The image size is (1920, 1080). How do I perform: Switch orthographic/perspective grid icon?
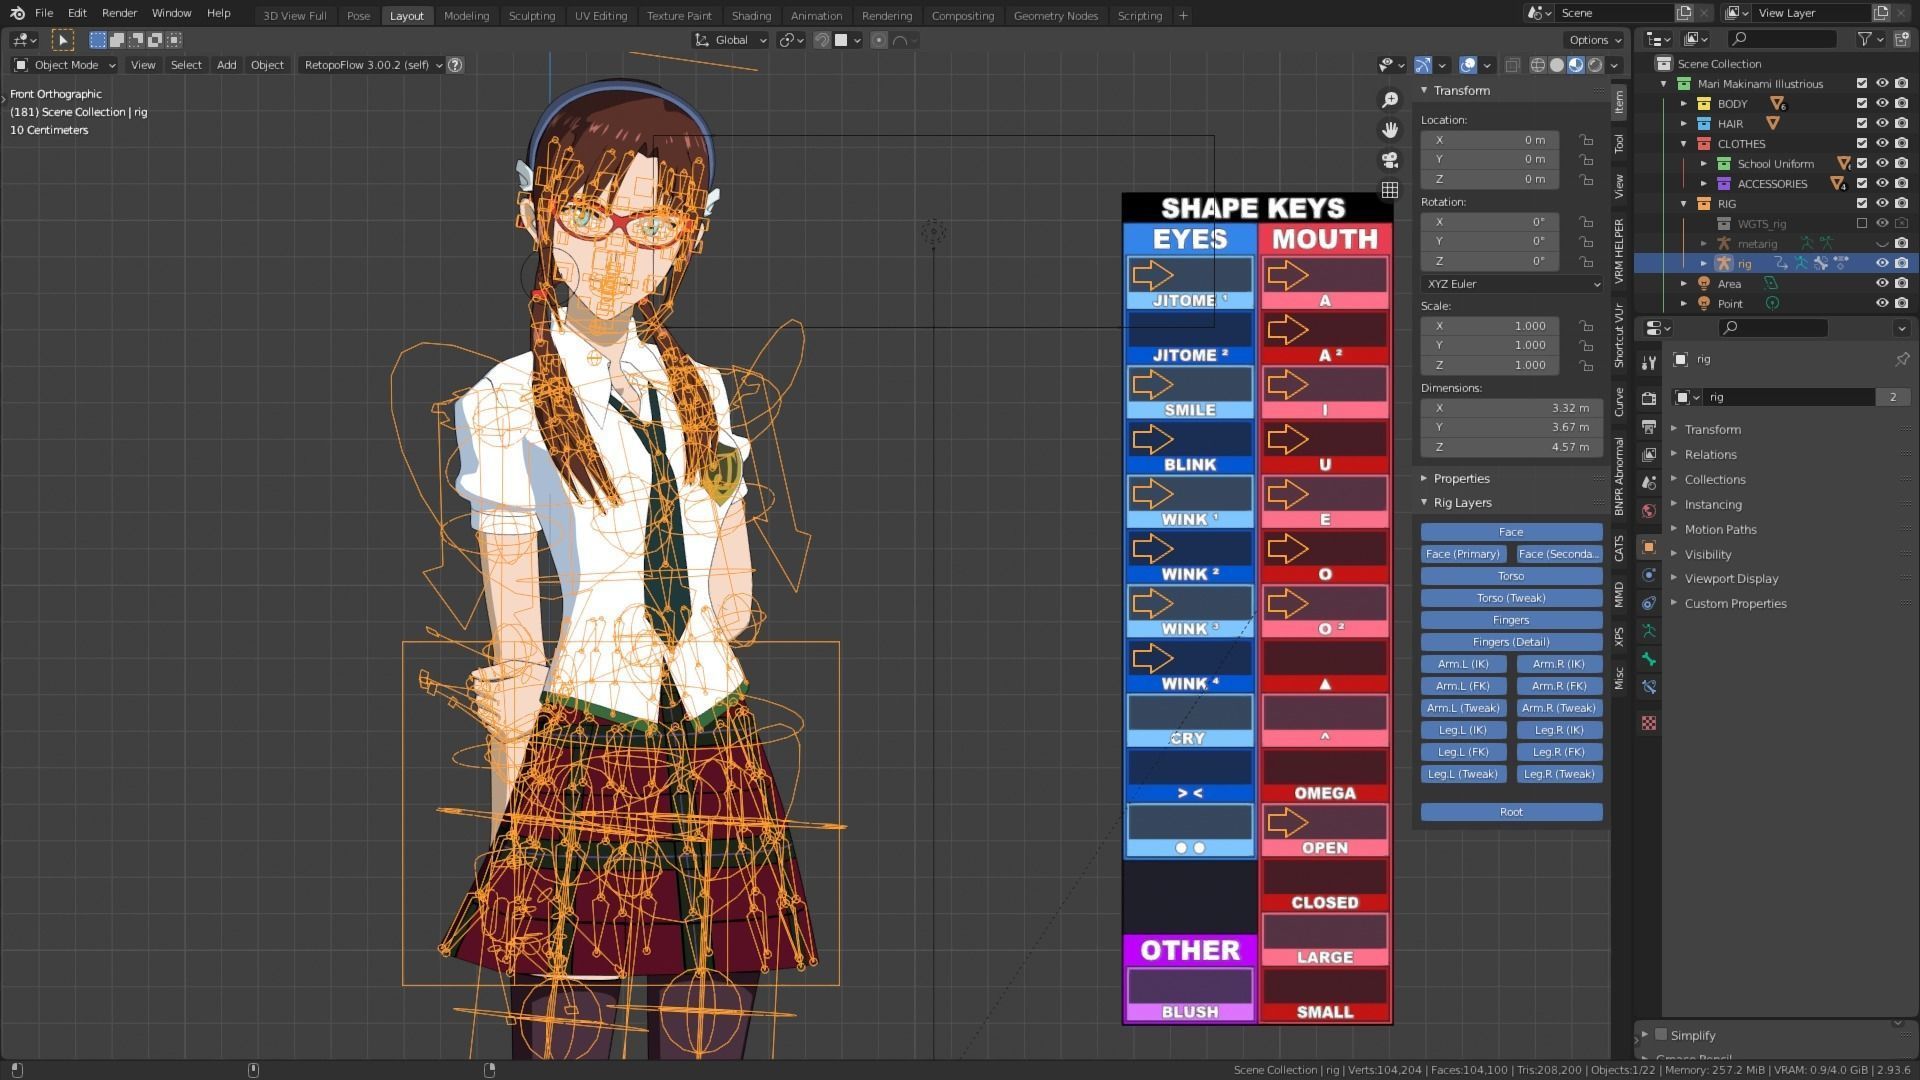(x=1390, y=190)
